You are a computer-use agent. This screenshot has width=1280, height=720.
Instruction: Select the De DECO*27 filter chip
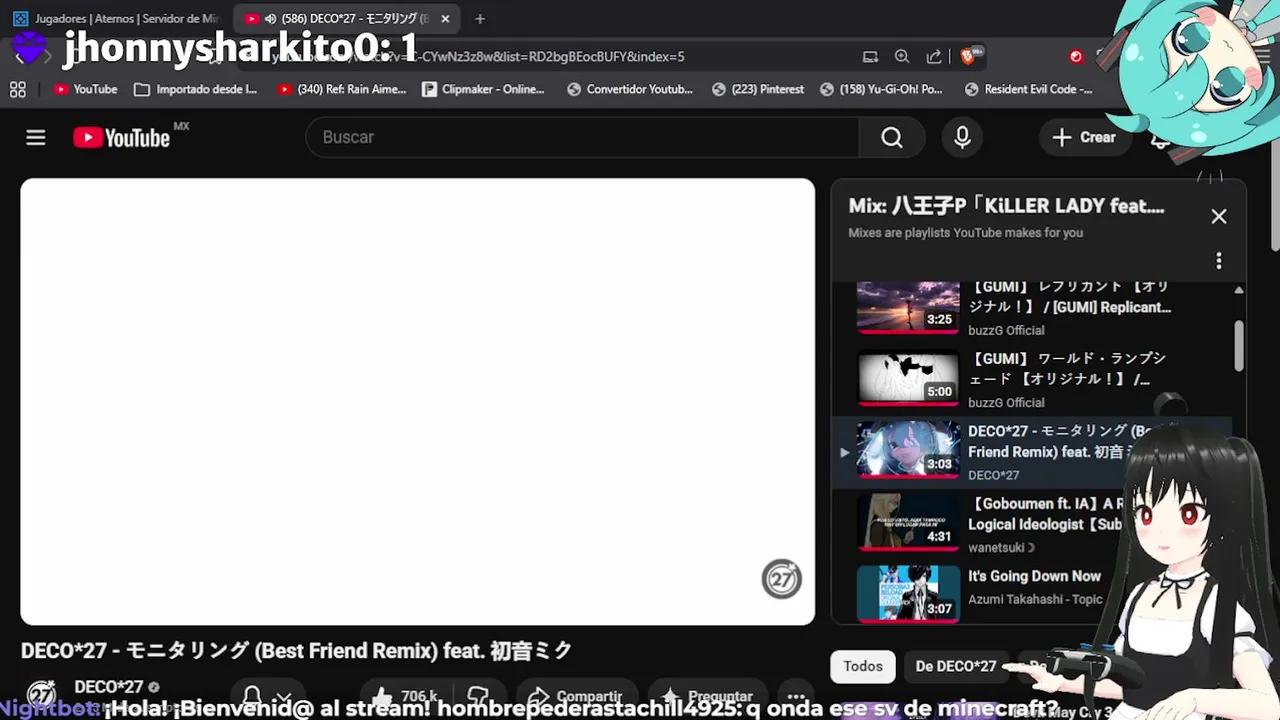point(956,666)
